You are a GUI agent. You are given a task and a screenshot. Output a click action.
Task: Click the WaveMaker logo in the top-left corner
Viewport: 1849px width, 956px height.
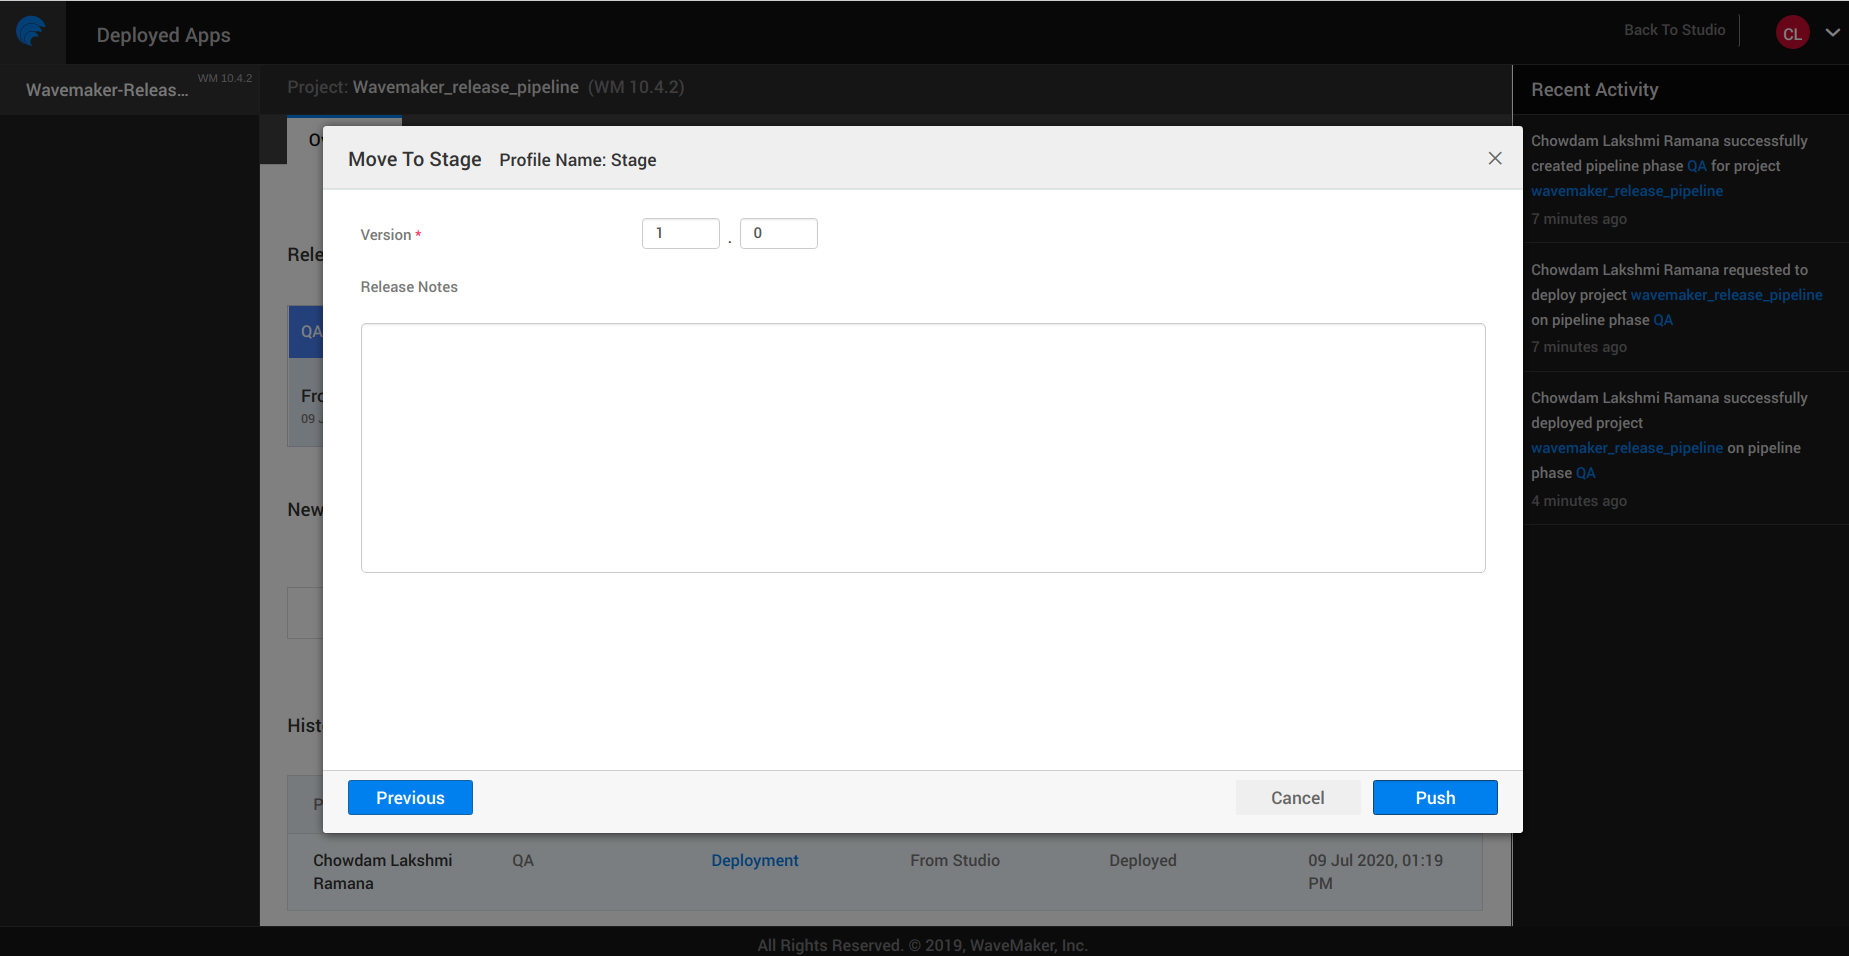(x=31, y=31)
